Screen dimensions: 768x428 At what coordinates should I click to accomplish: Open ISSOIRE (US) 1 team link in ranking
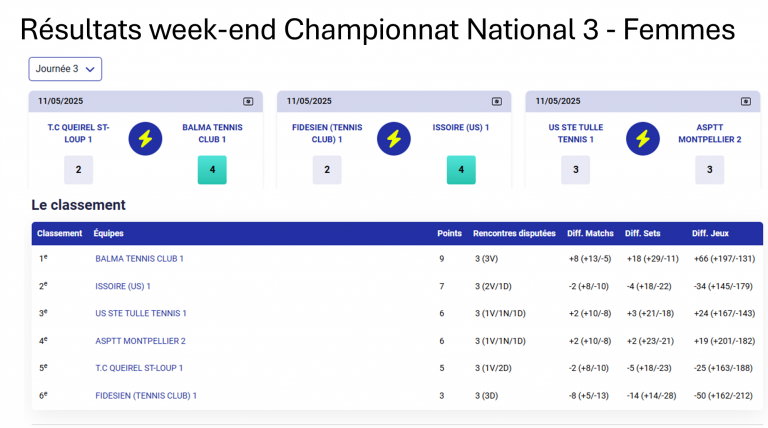[x=123, y=286]
